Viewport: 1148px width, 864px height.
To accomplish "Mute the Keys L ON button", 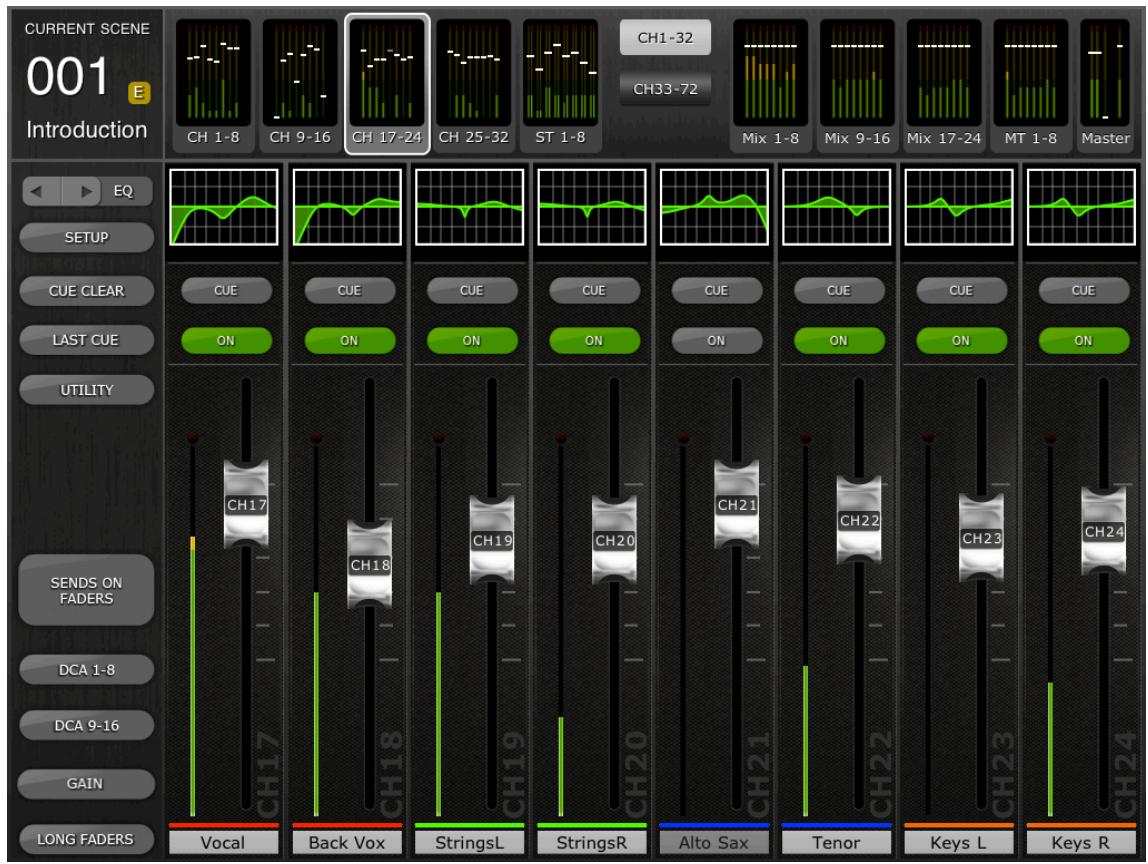I will [x=961, y=340].
